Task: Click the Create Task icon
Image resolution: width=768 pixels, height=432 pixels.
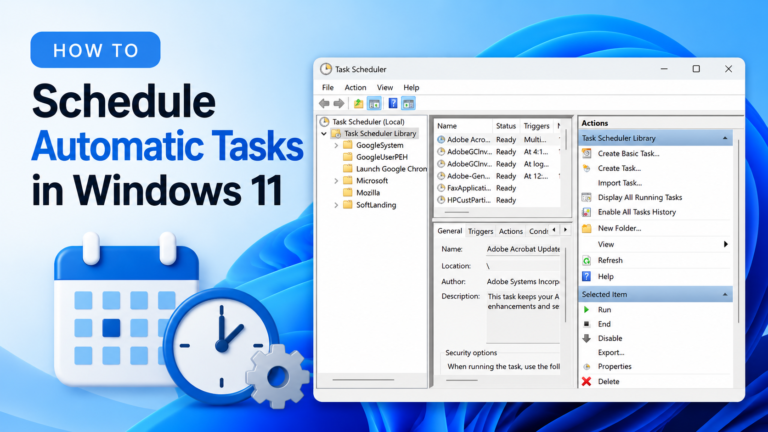Action: 587,168
